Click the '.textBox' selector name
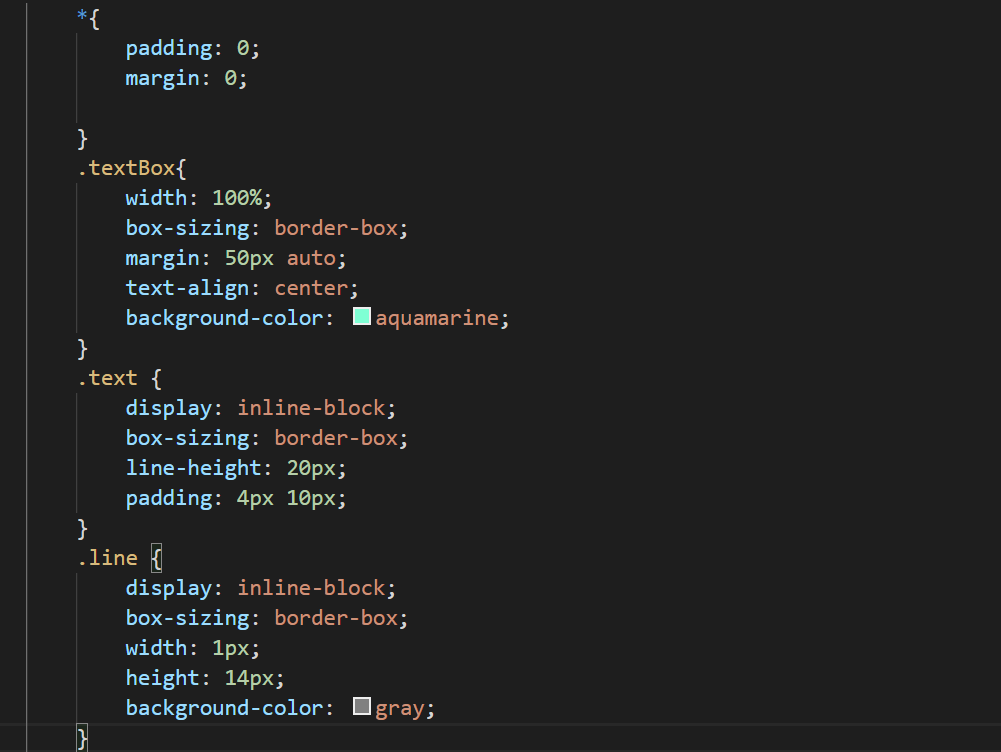Screen dimensions: 1001x752 [x=126, y=168]
